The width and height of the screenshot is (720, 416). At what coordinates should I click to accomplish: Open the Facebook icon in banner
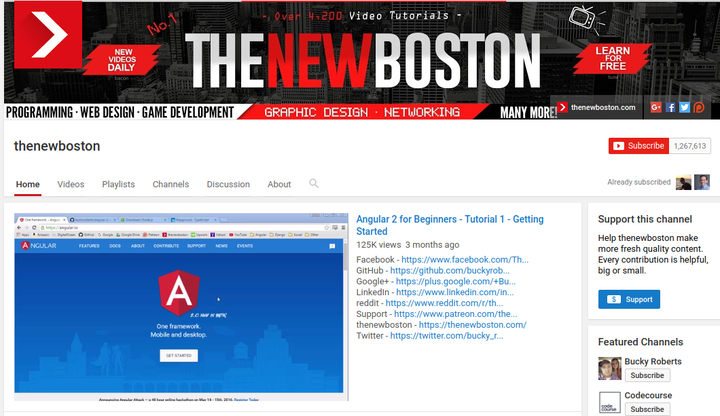[670, 107]
